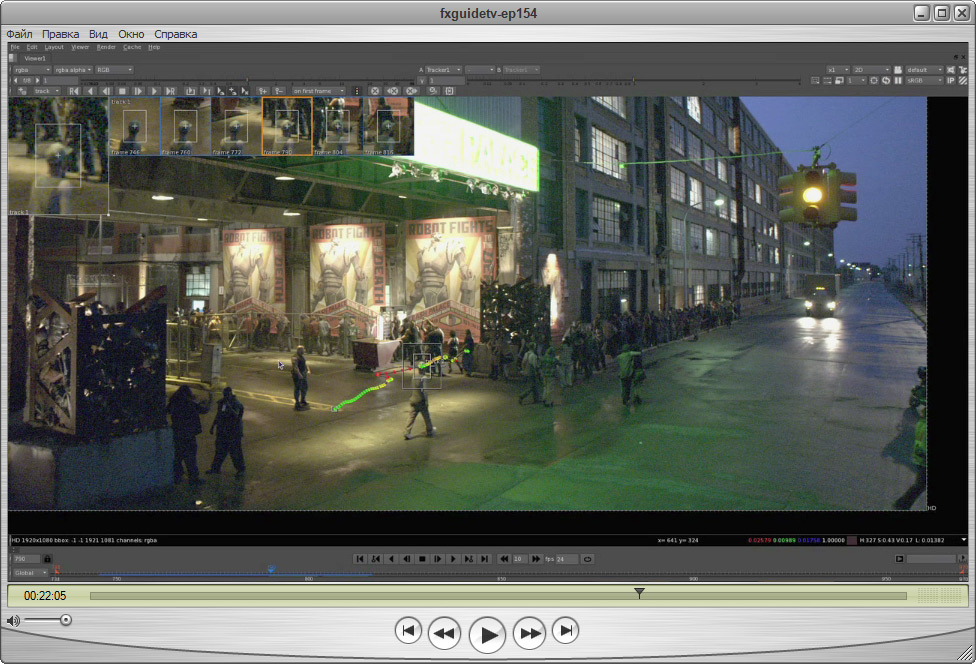This screenshot has height=664, width=976.
Task: Select the frame 790 keyframe thumbnail
Action: pos(287,126)
